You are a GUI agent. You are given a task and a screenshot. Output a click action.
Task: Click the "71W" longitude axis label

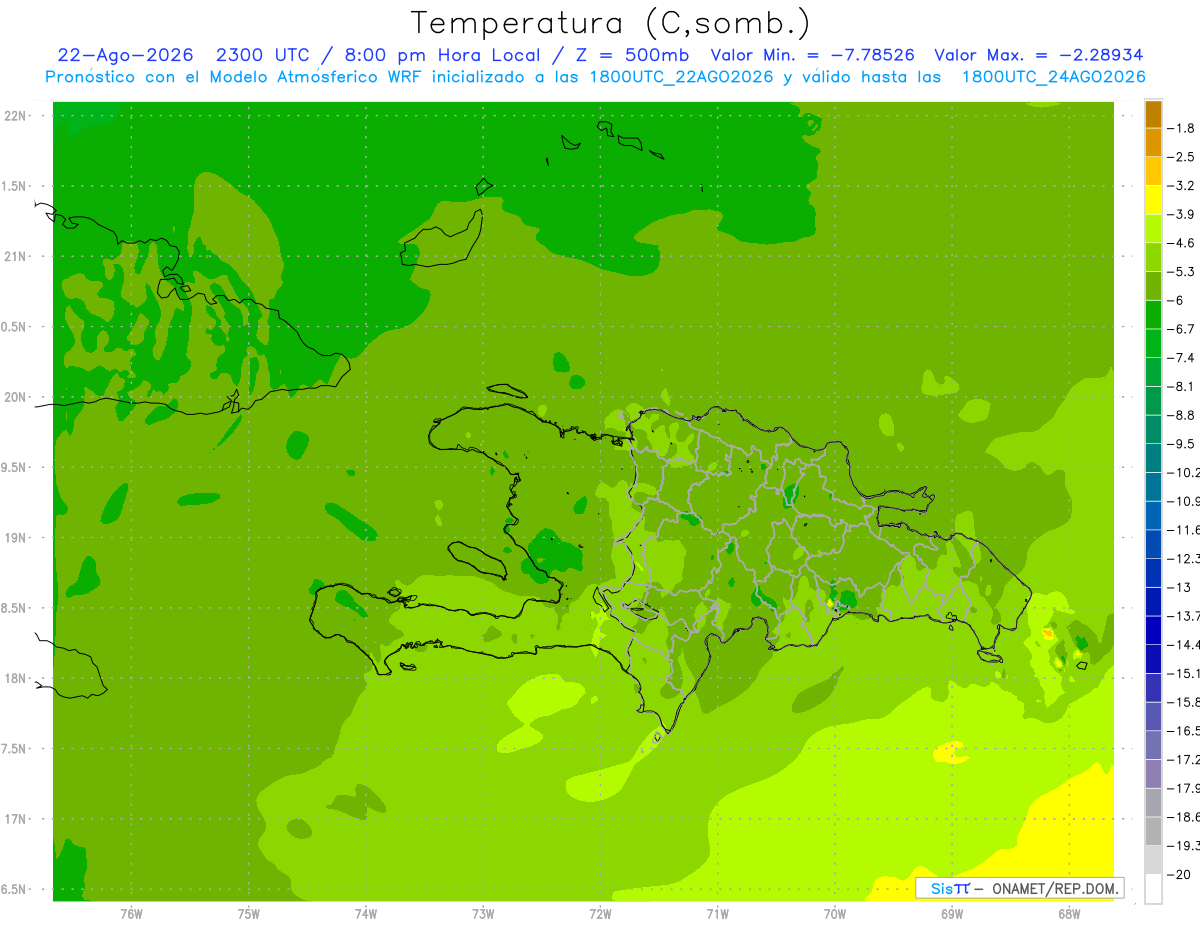(717, 913)
